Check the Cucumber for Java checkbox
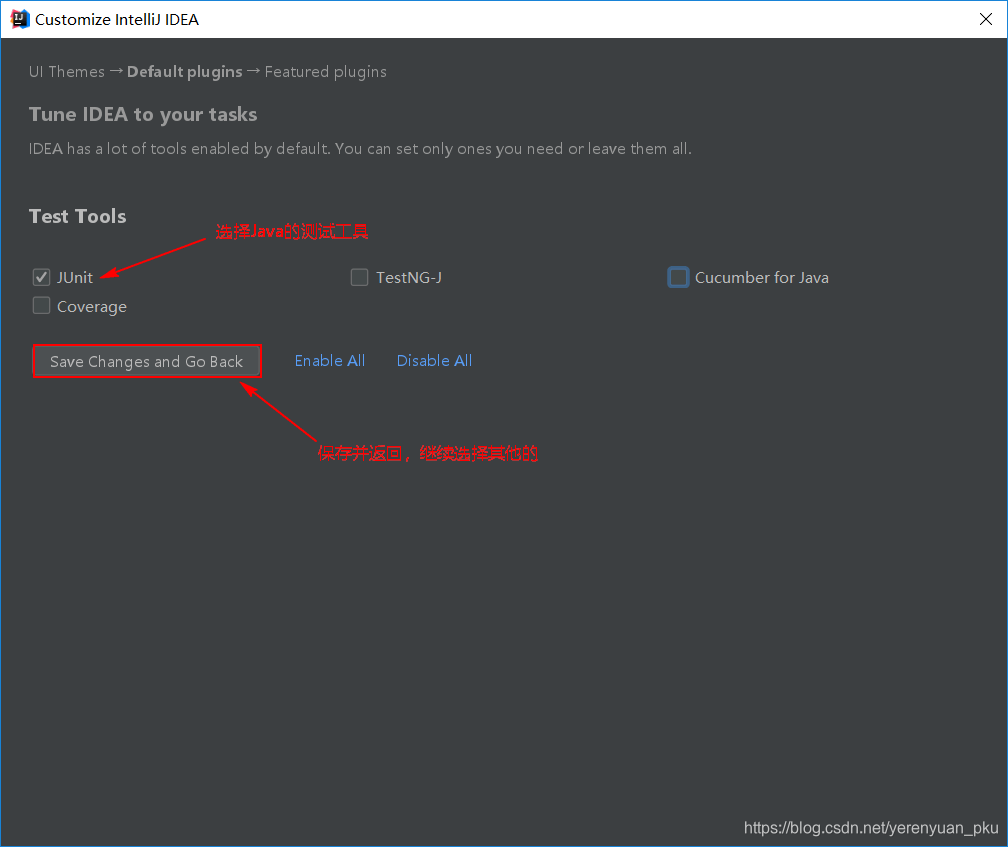Viewport: 1008px width, 847px height. pos(678,277)
